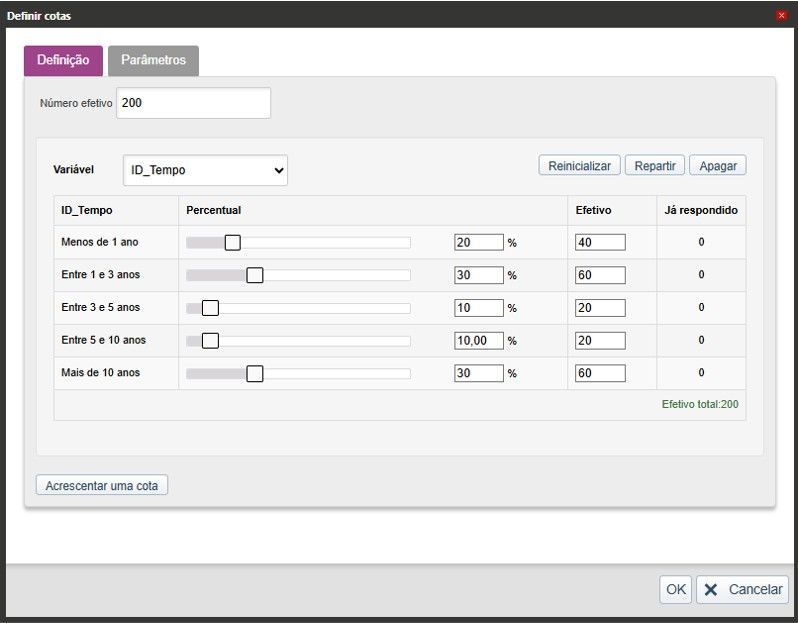Edit percent field for Entre 3 e 5 anos
This screenshot has height=623, width=798.
click(x=479, y=308)
